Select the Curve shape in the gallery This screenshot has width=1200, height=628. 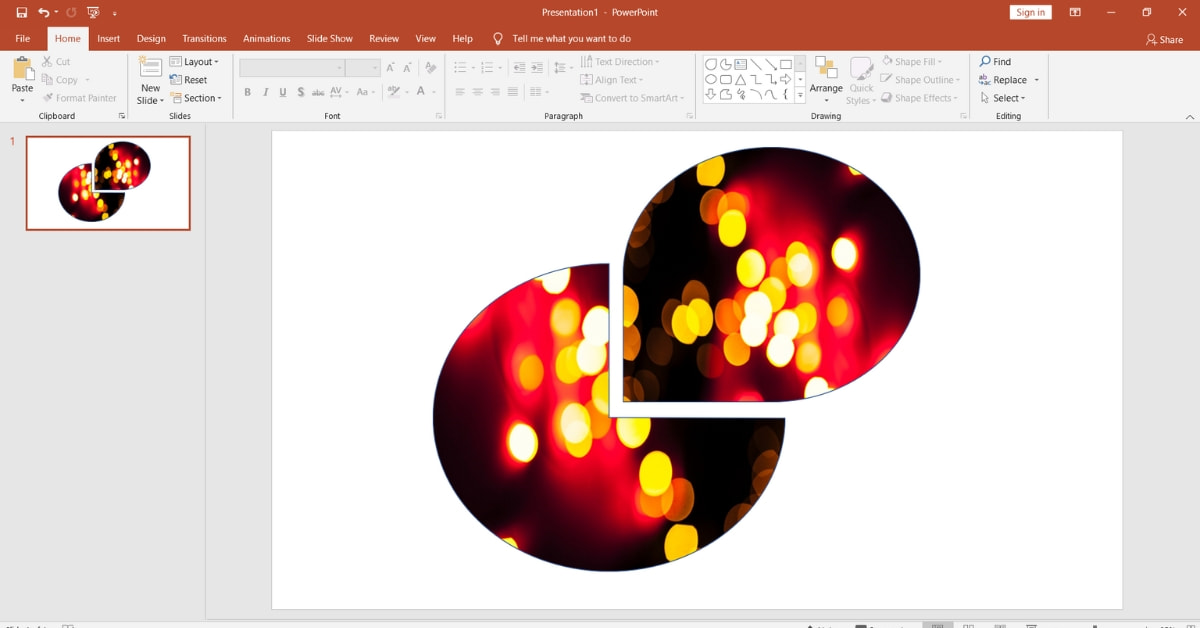tap(771, 94)
